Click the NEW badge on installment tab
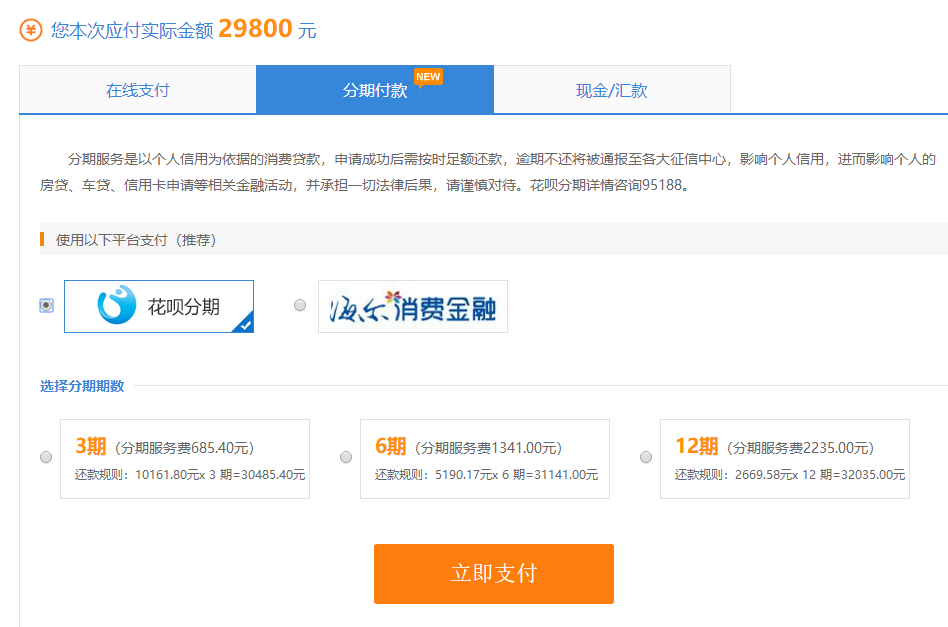 click(428, 77)
